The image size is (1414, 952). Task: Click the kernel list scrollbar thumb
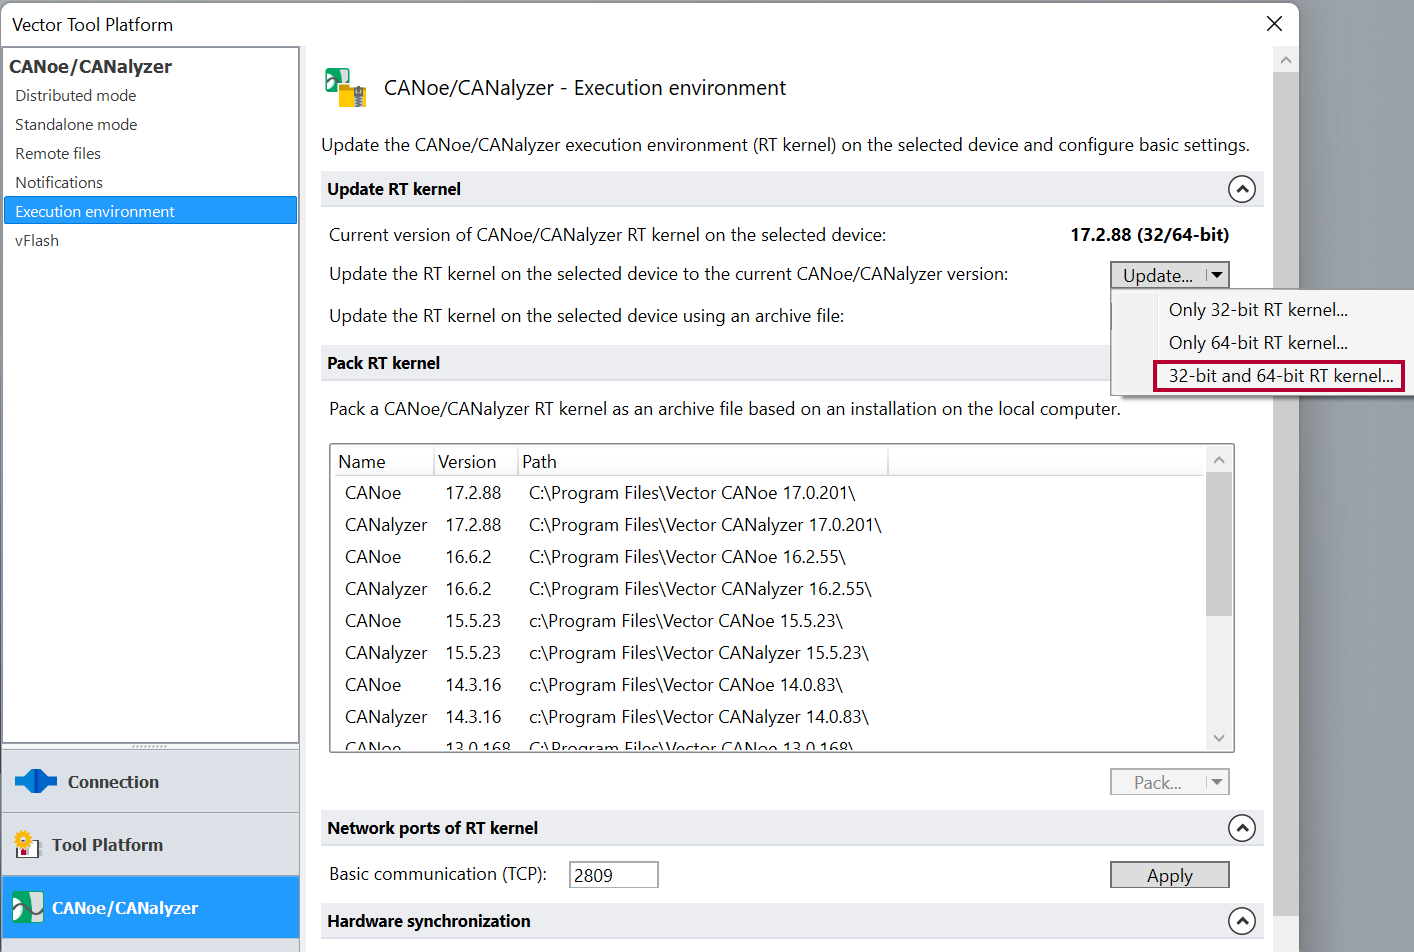(1218, 544)
